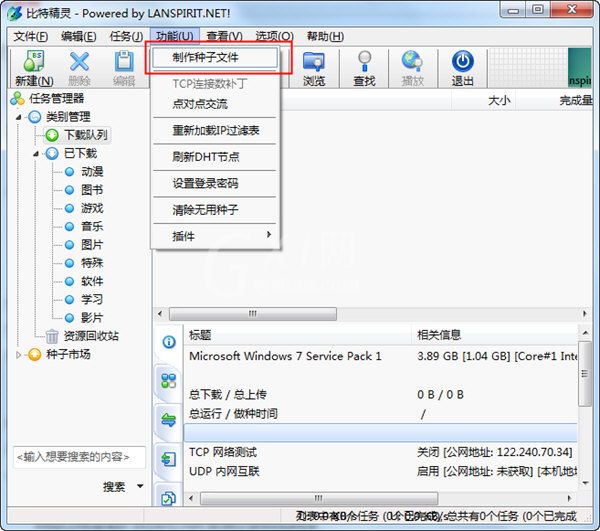This screenshot has height=531, width=600.
Task: Click the task list horizontal scrollbar thumb
Action: 253,314
